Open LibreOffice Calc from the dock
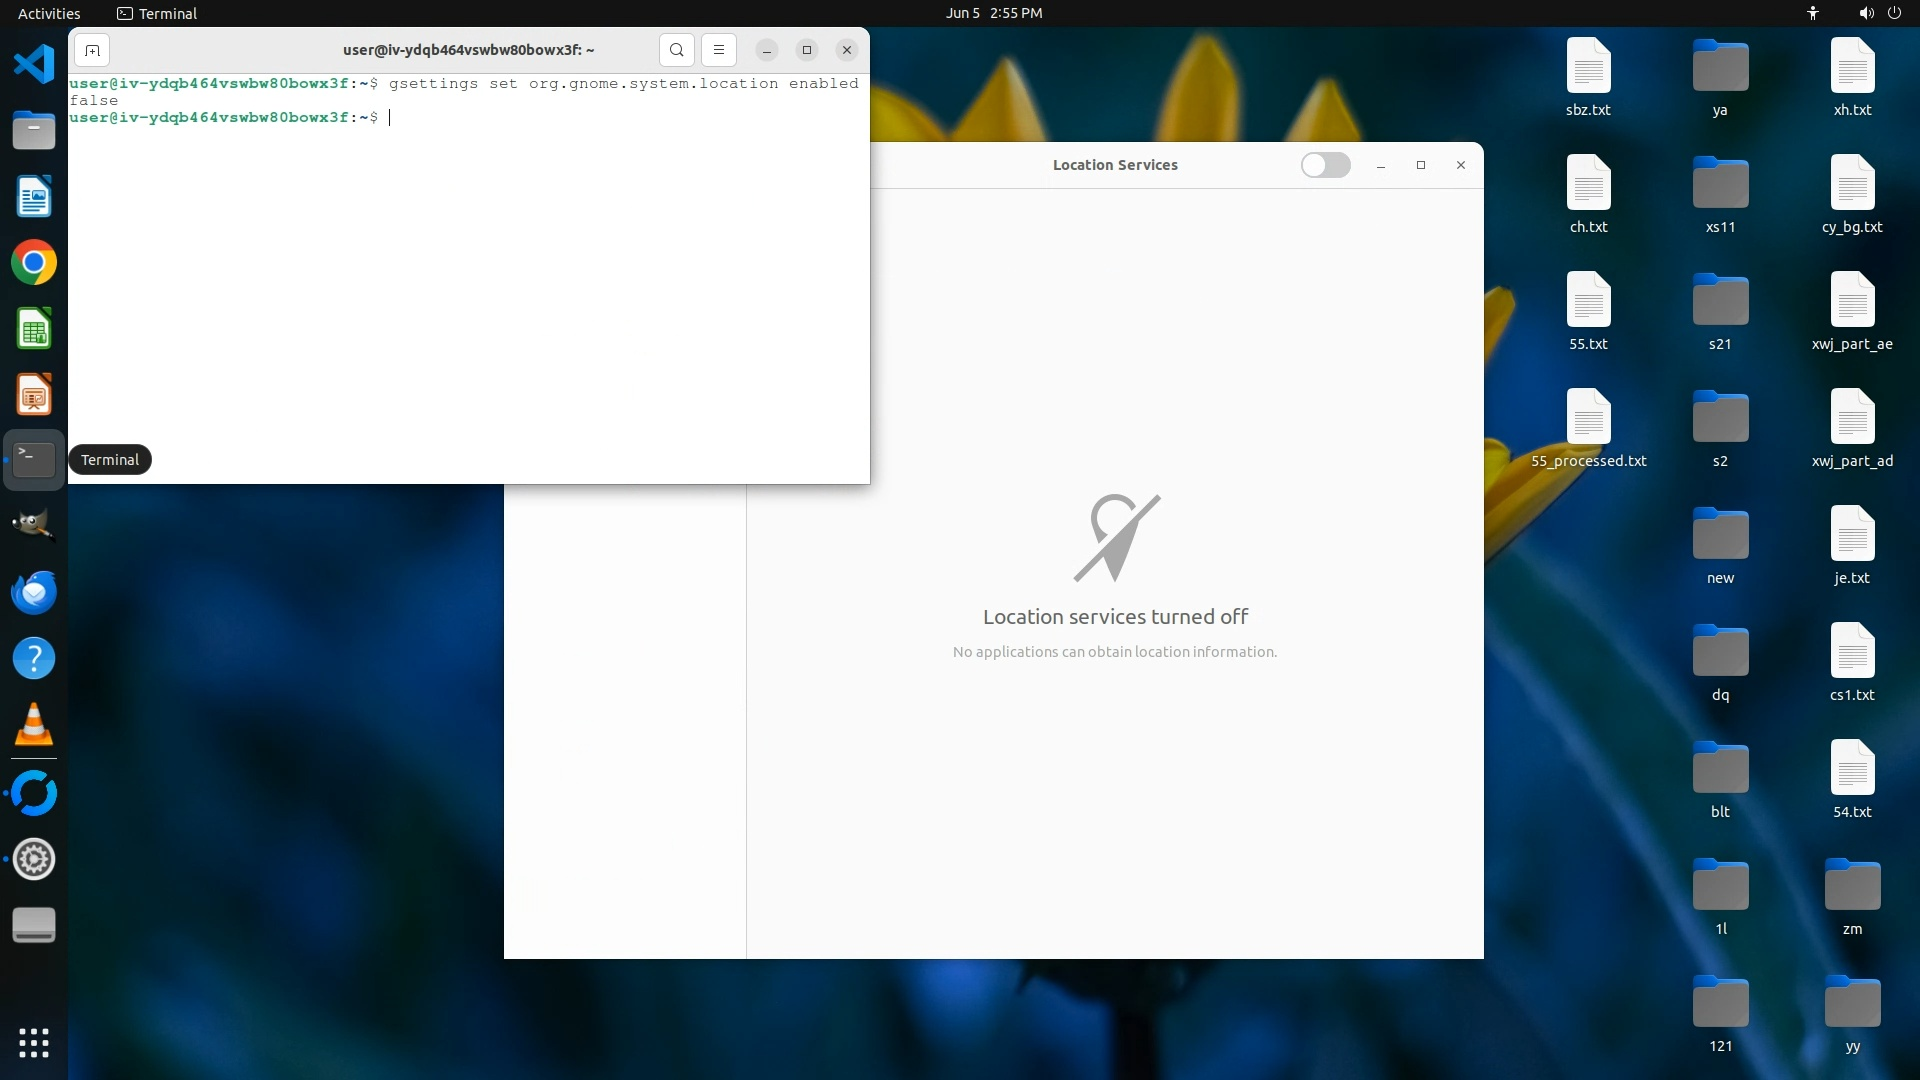Viewport: 1920px width, 1080px height. [x=34, y=329]
